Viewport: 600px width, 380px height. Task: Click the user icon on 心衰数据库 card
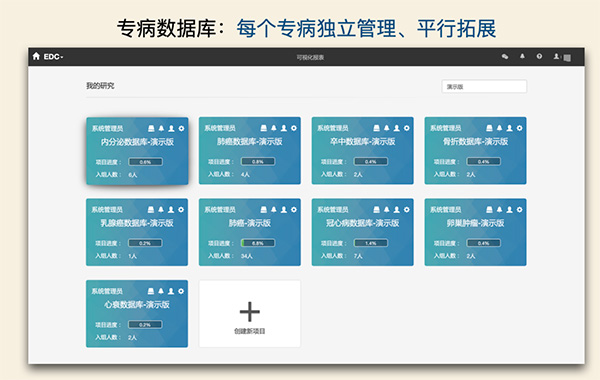pos(171,291)
